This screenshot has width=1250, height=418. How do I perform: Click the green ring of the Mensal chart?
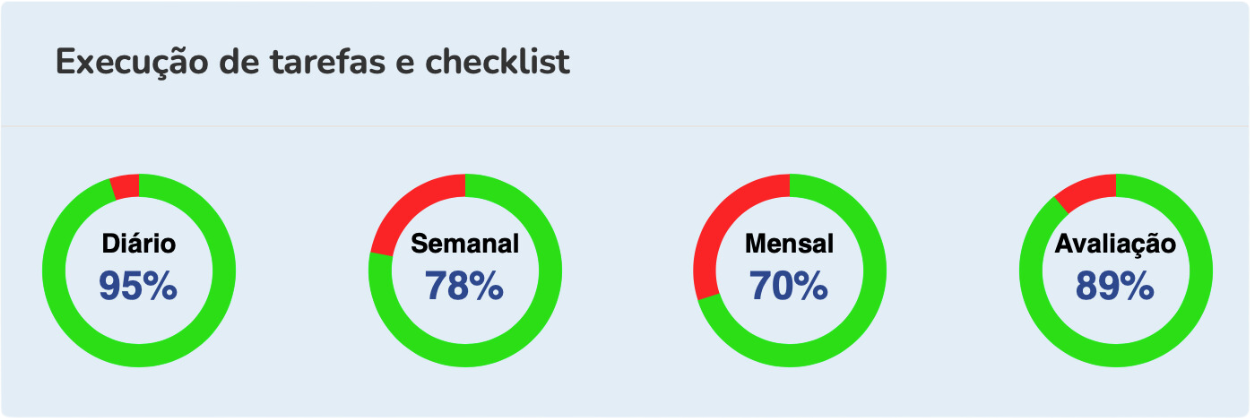point(790,354)
